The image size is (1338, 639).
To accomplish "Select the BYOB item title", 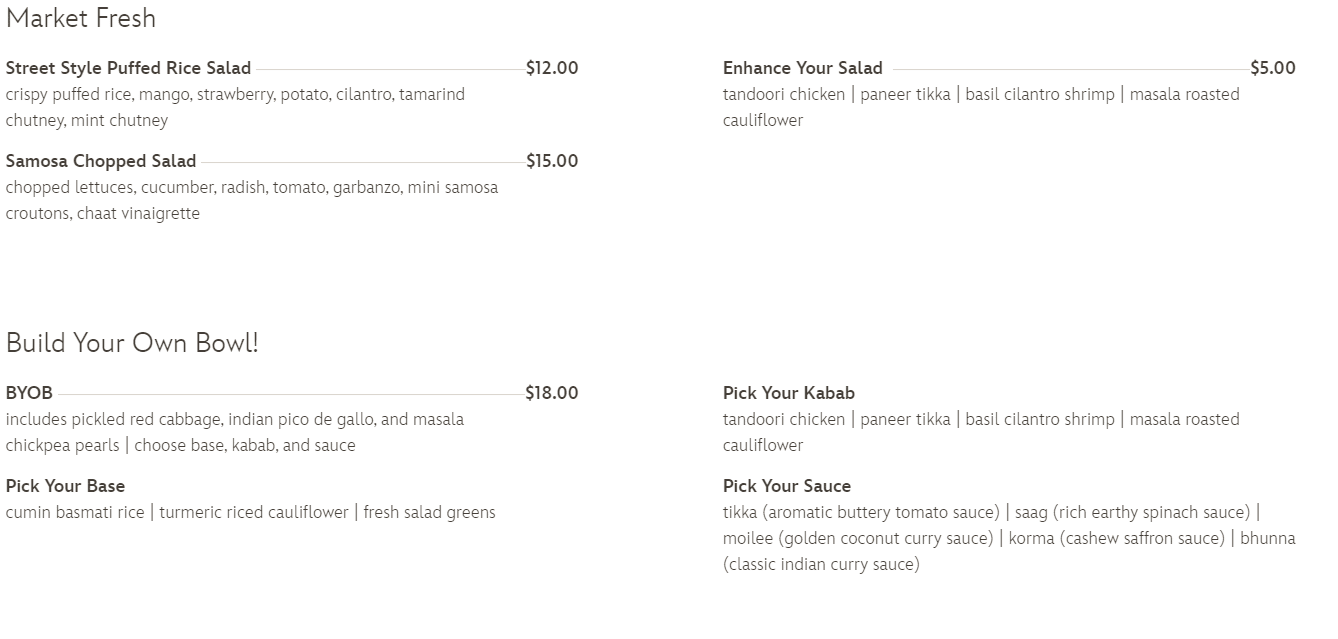I will click(x=29, y=393).
